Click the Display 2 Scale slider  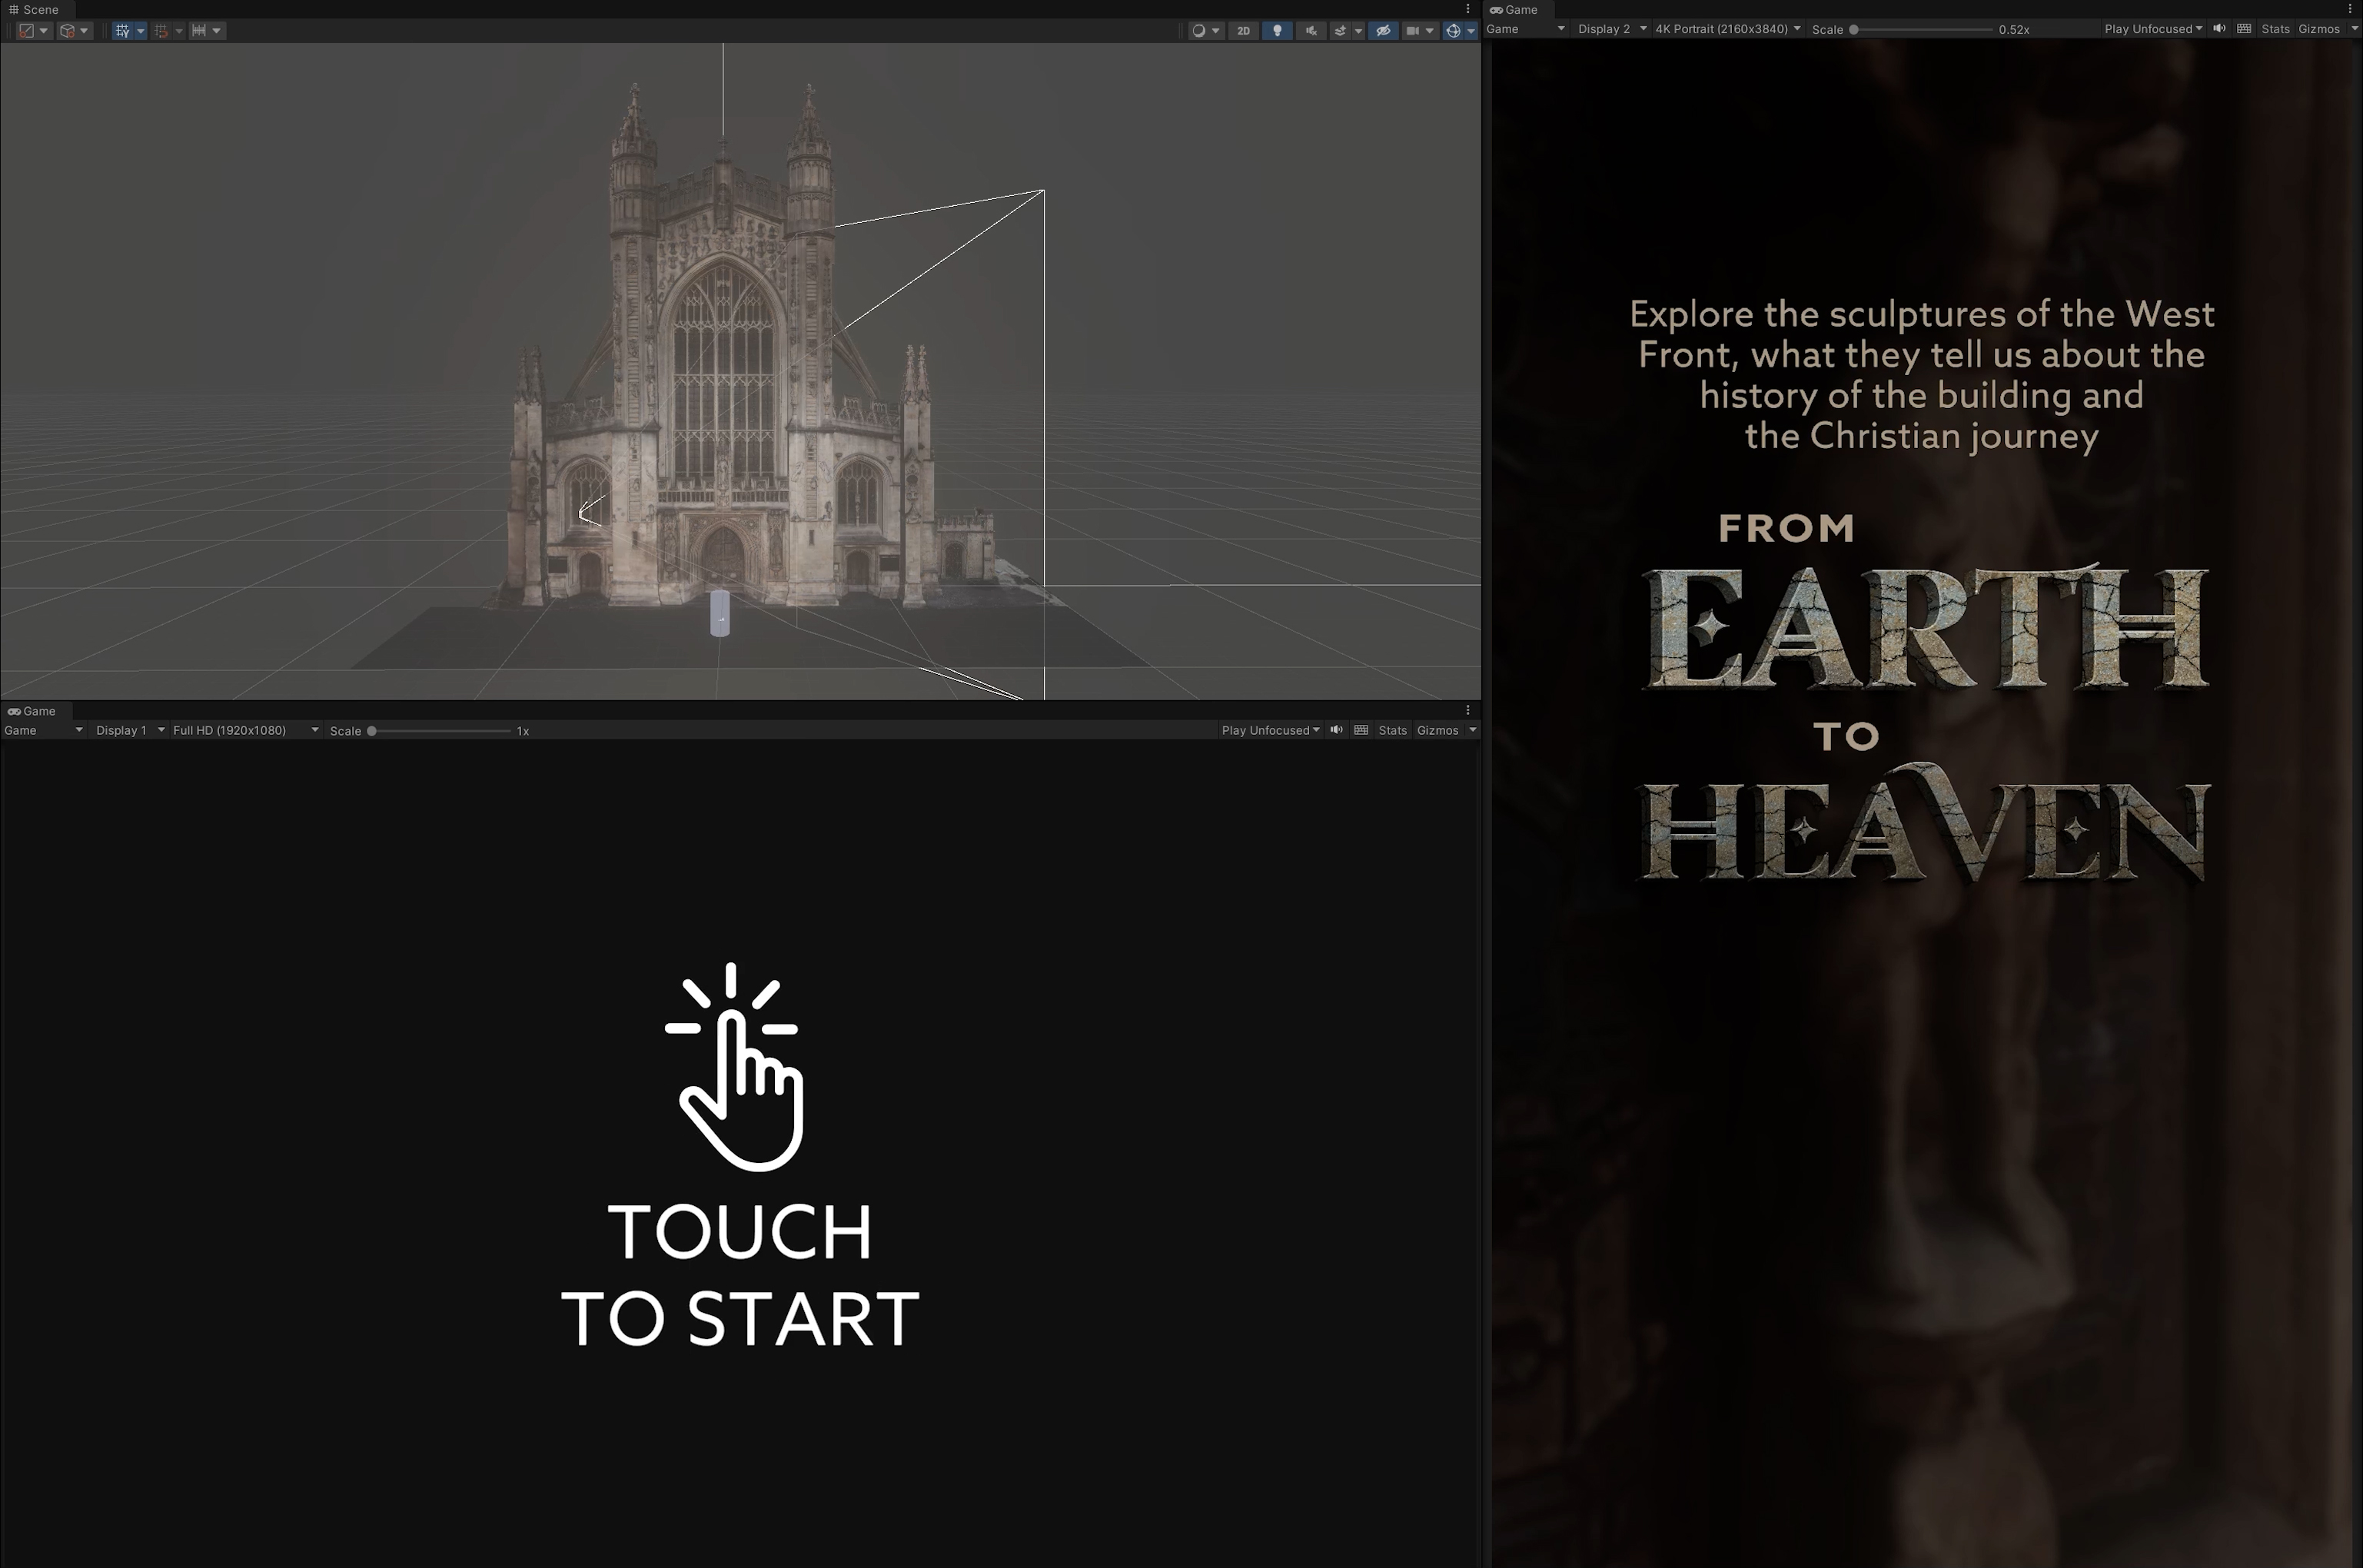pos(1921,29)
